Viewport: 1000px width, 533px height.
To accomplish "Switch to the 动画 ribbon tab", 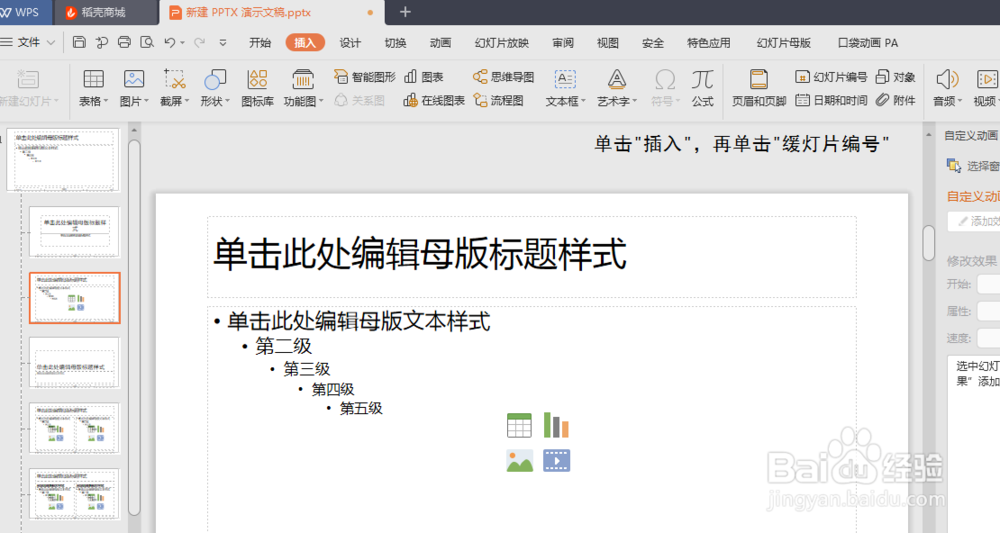I will [x=441, y=43].
